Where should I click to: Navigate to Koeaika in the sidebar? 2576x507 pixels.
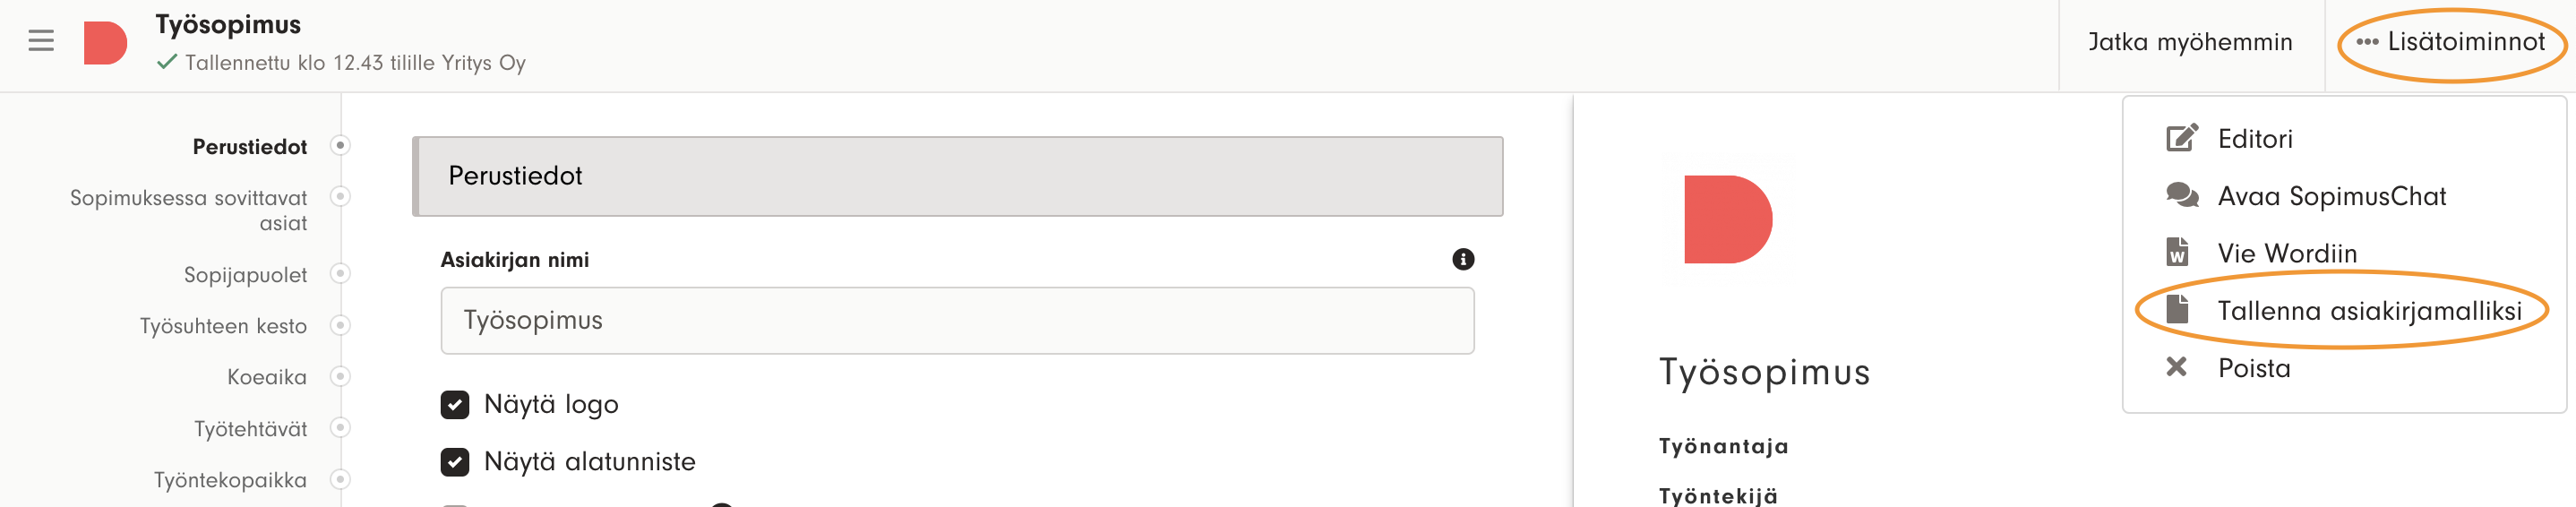coord(266,377)
